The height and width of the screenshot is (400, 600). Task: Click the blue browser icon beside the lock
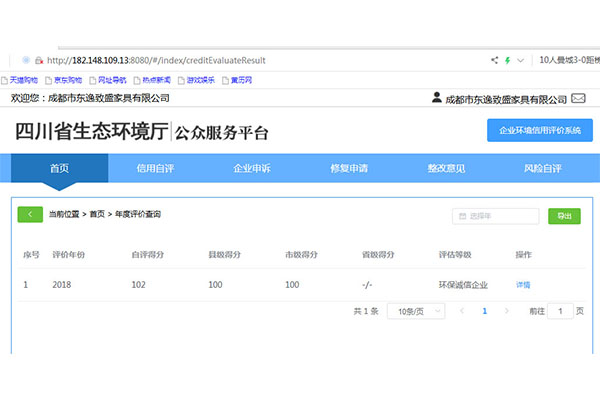[26, 60]
